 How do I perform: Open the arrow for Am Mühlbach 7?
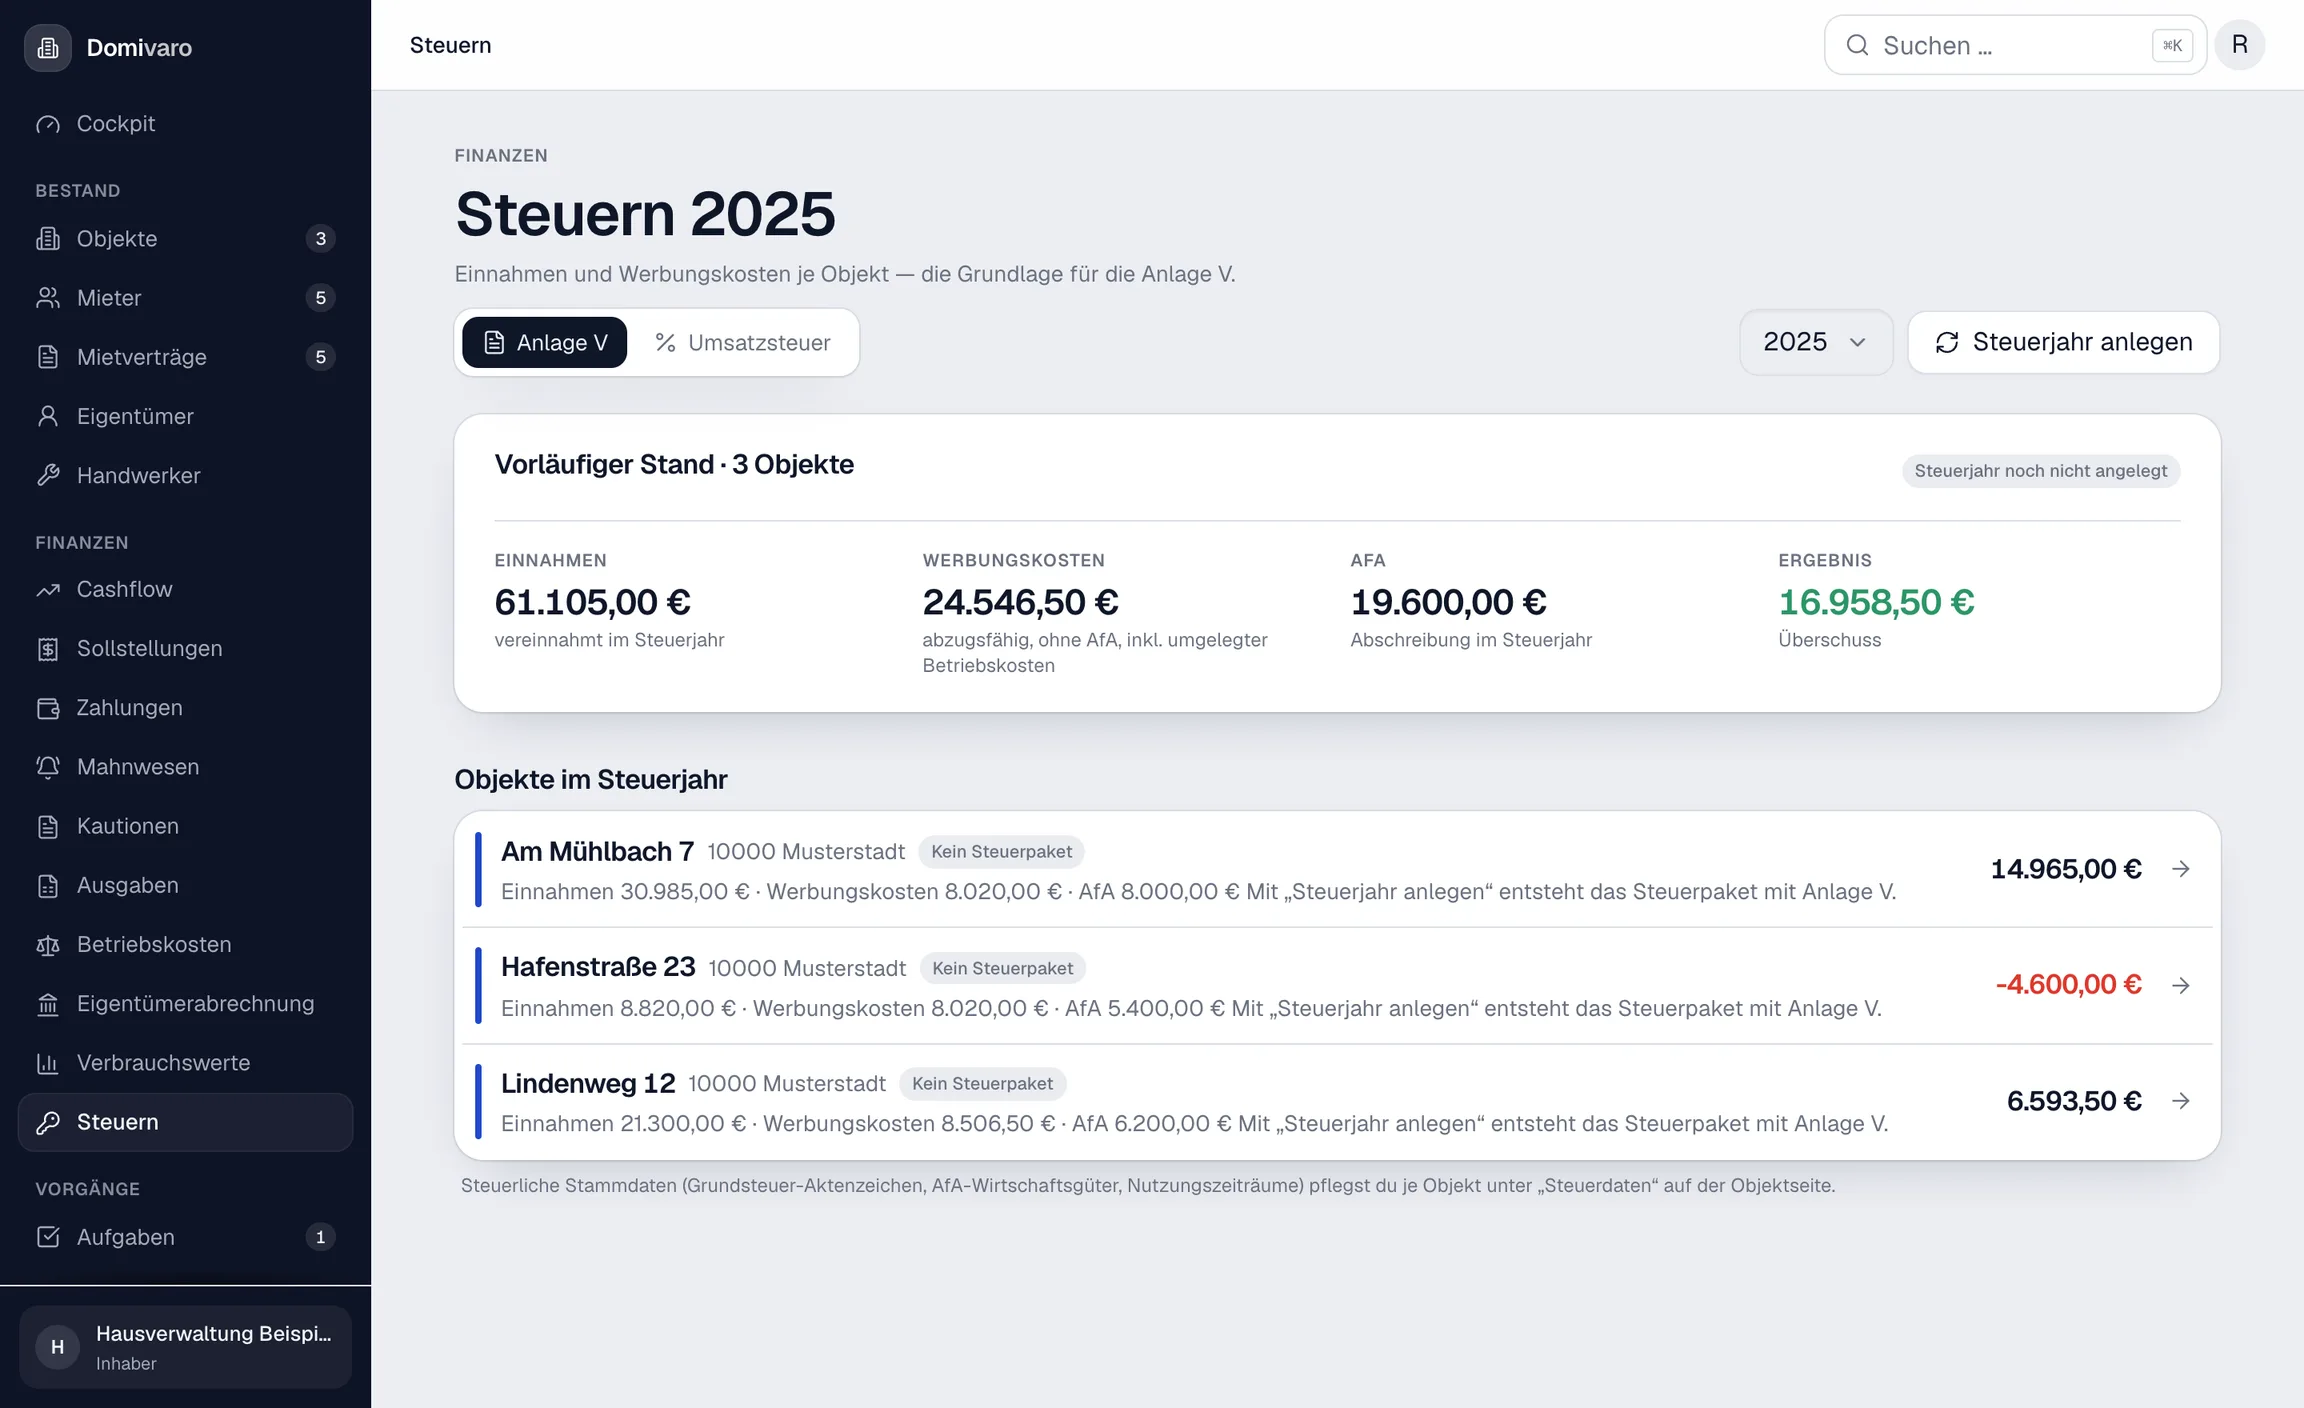pos(2181,869)
